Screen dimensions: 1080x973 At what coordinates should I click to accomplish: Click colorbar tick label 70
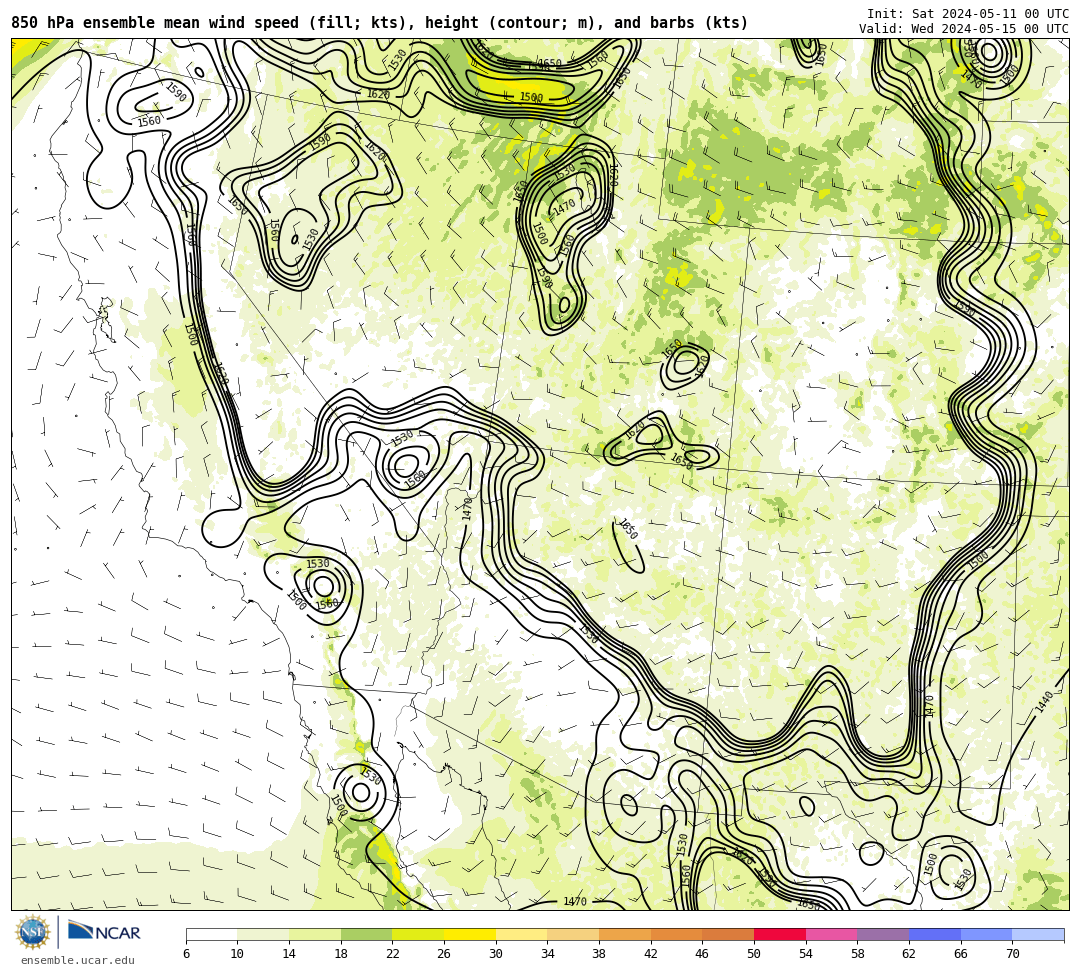[x=1012, y=954]
